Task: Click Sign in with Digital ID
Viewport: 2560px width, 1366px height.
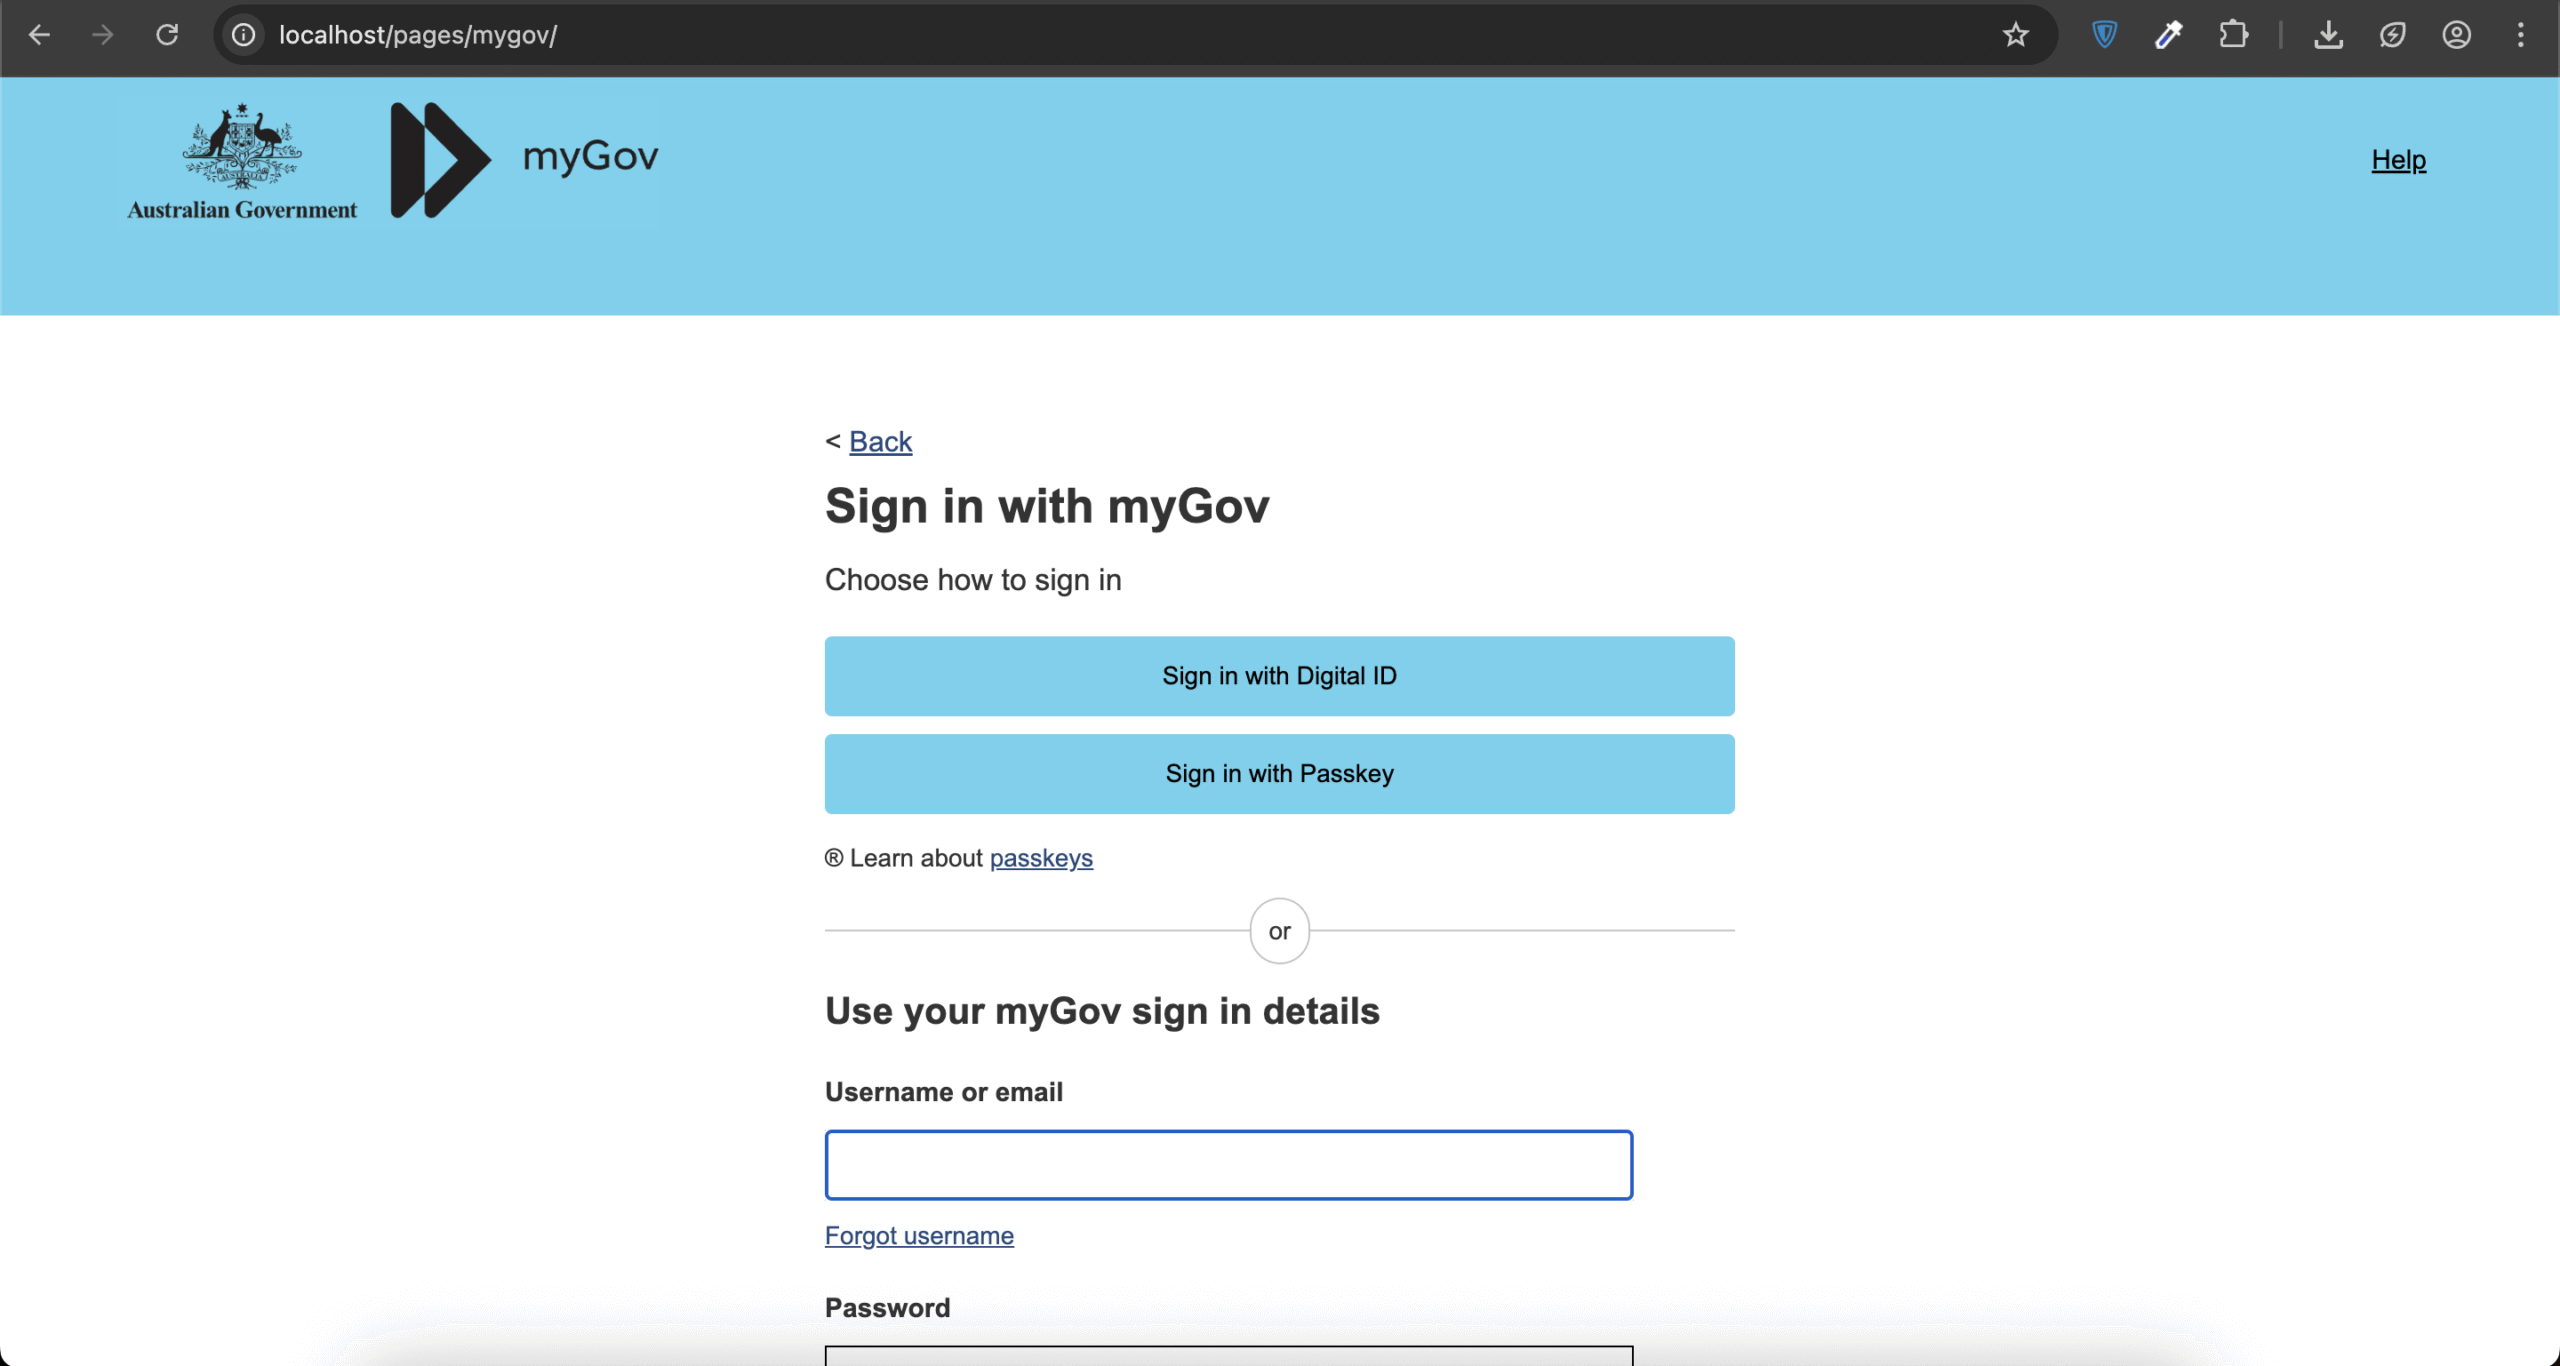Action: pos(1279,676)
